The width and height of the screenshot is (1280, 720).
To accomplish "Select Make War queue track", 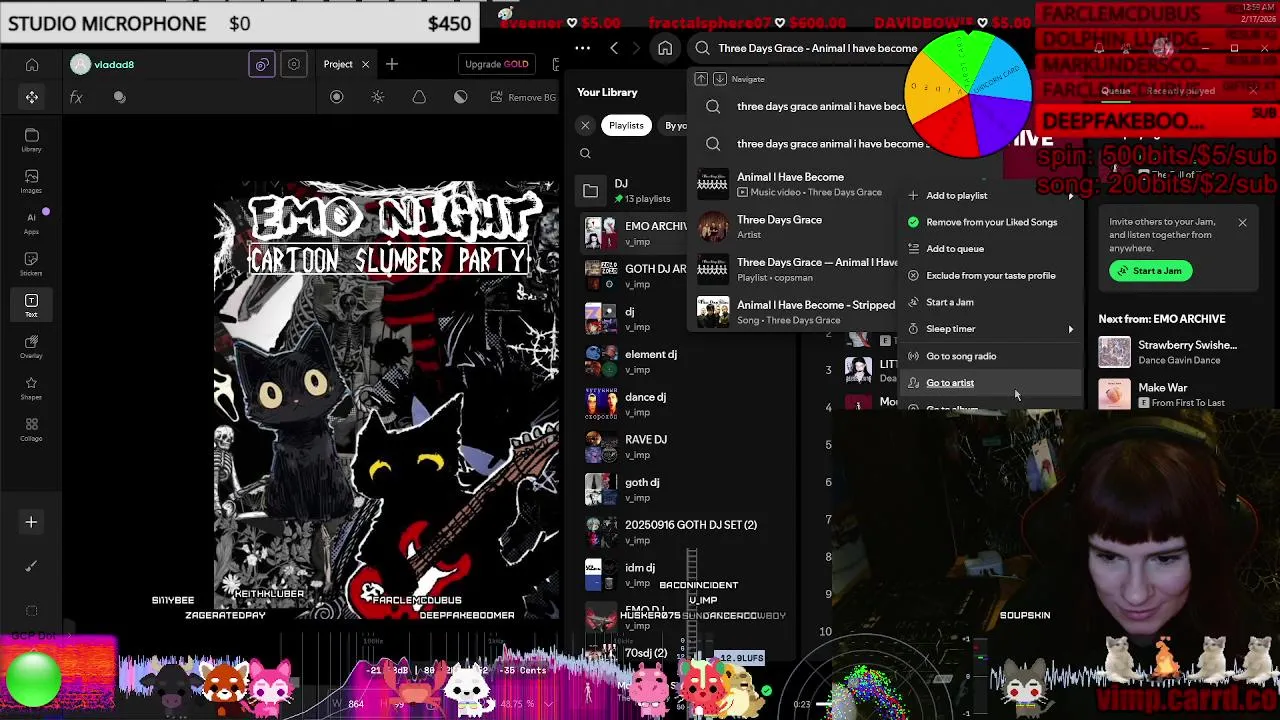I will 1176,395.
